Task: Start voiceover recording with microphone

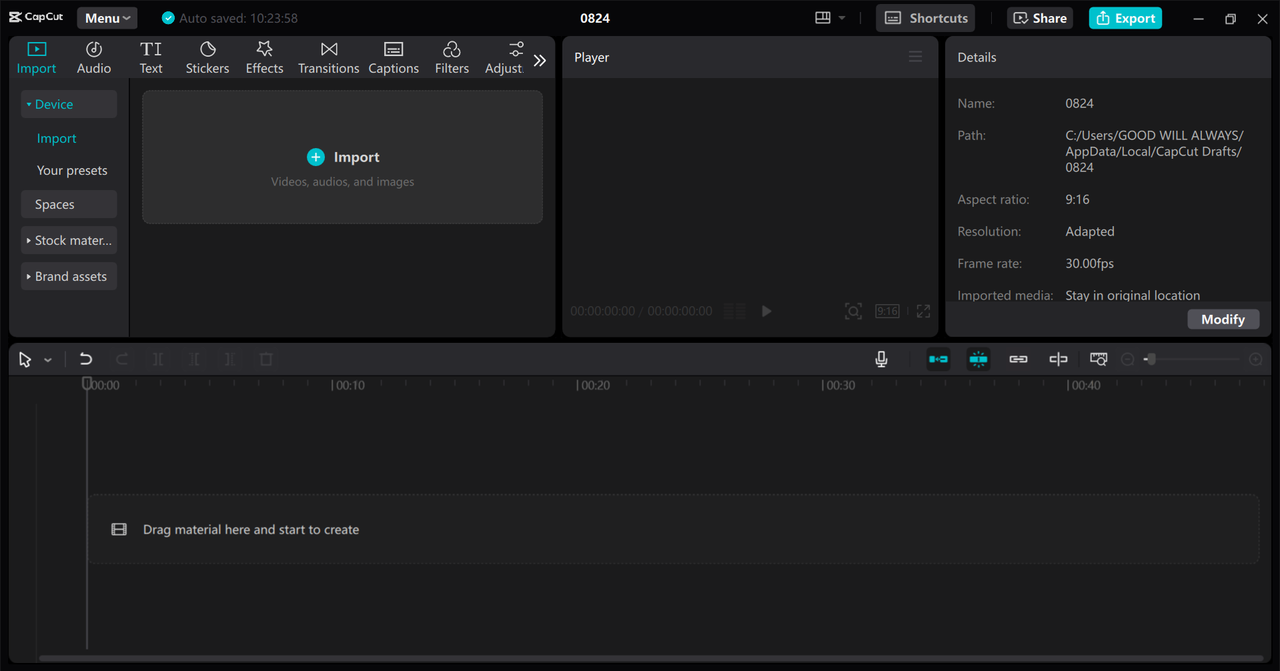Action: (881, 359)
